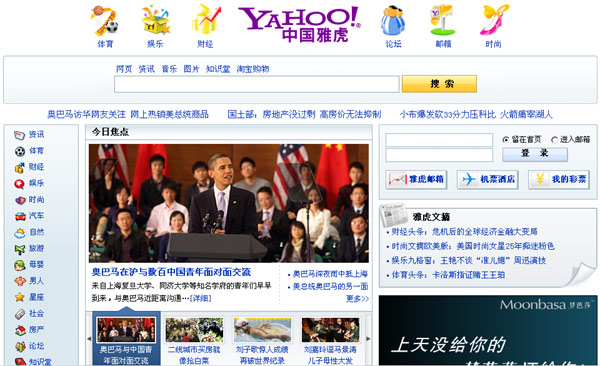
Task: Open the 邮箱 mailbox icon in top banner
Action: click(x=442, y=20)
